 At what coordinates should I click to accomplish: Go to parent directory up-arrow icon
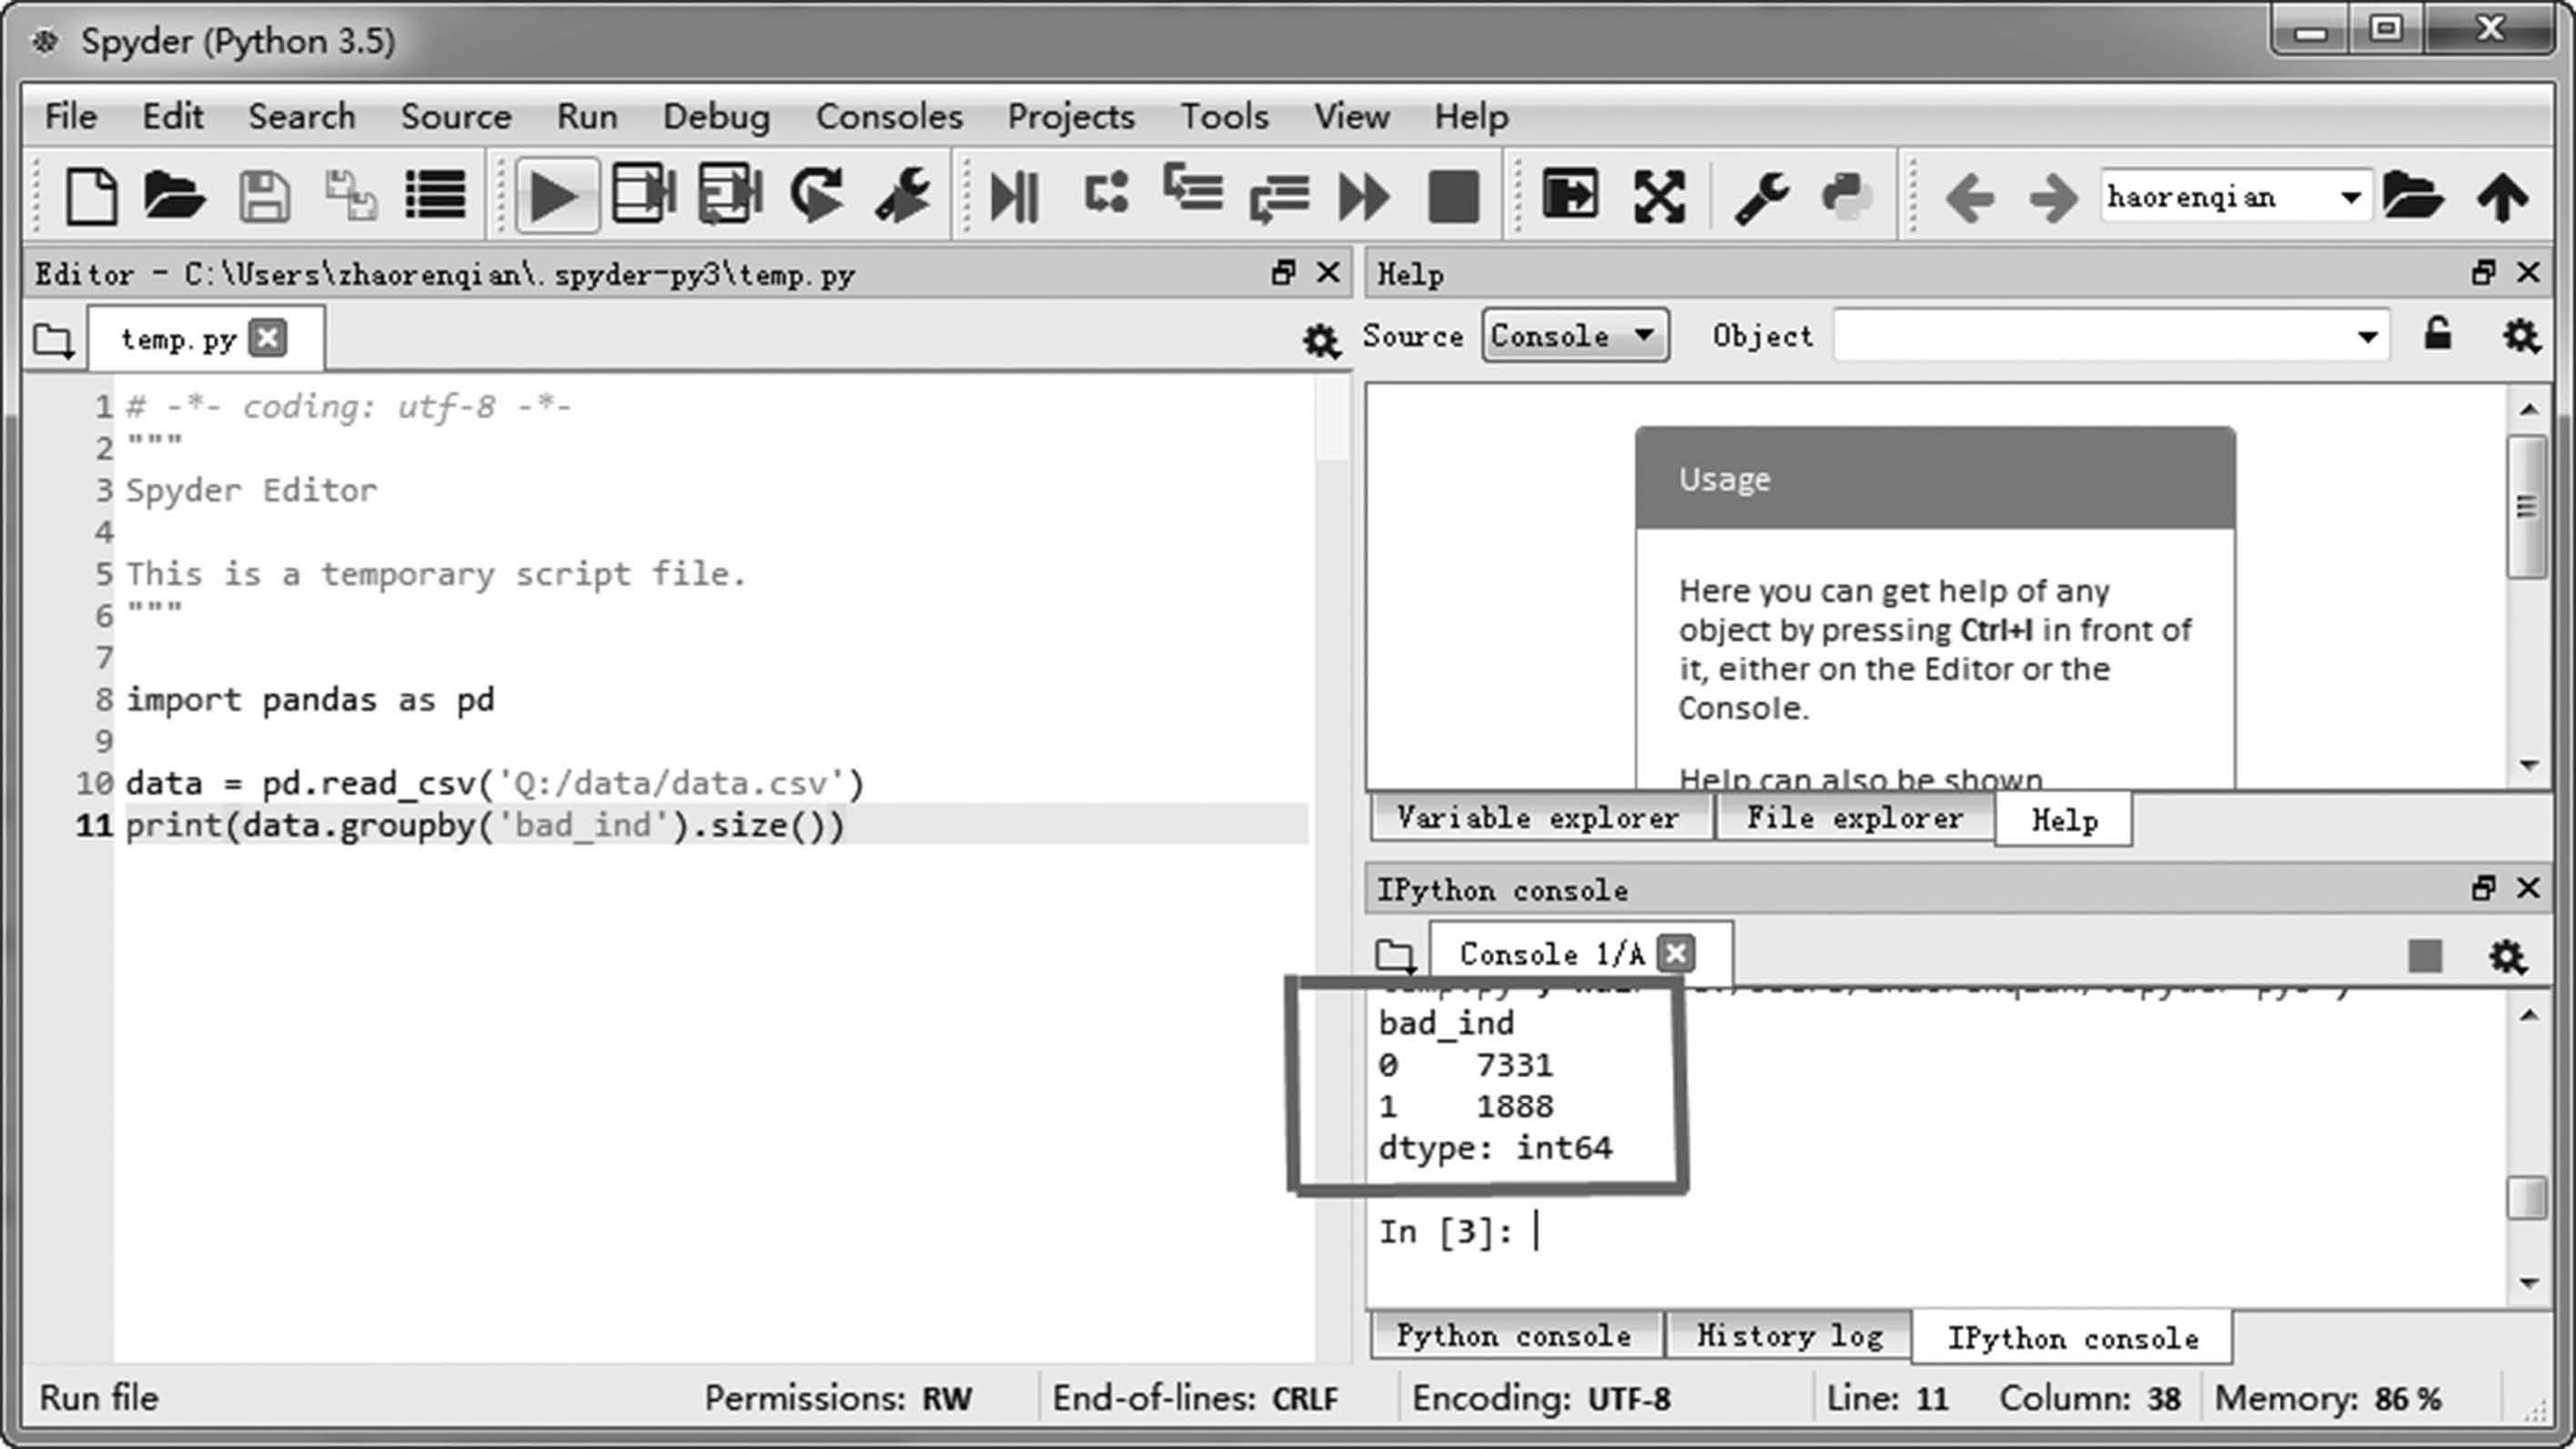point(2502,197)
